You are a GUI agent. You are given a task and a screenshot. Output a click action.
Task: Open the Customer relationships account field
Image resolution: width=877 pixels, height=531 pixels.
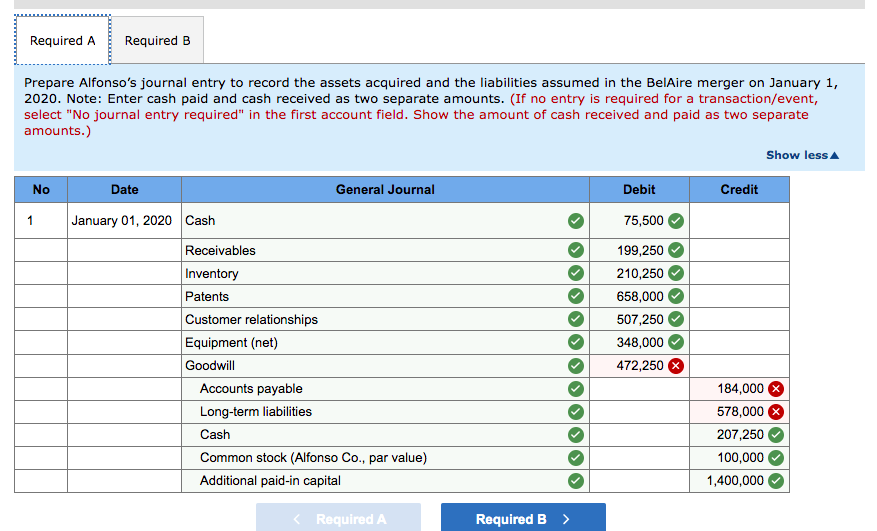coord(385,319)
